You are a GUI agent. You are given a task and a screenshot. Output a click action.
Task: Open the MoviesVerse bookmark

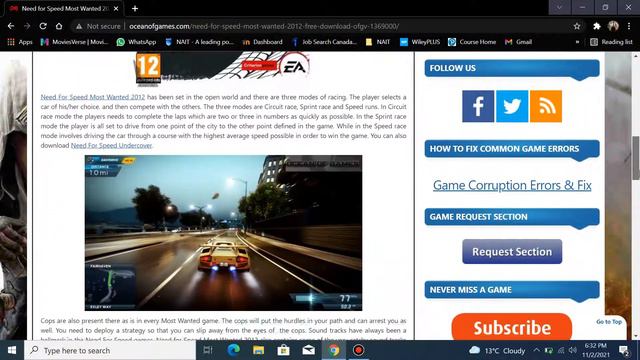[75, 42]
